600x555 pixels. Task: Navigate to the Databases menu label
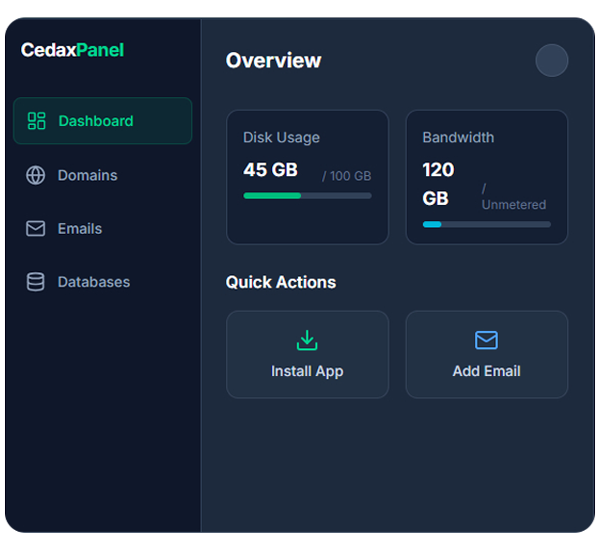pos(94,282)
